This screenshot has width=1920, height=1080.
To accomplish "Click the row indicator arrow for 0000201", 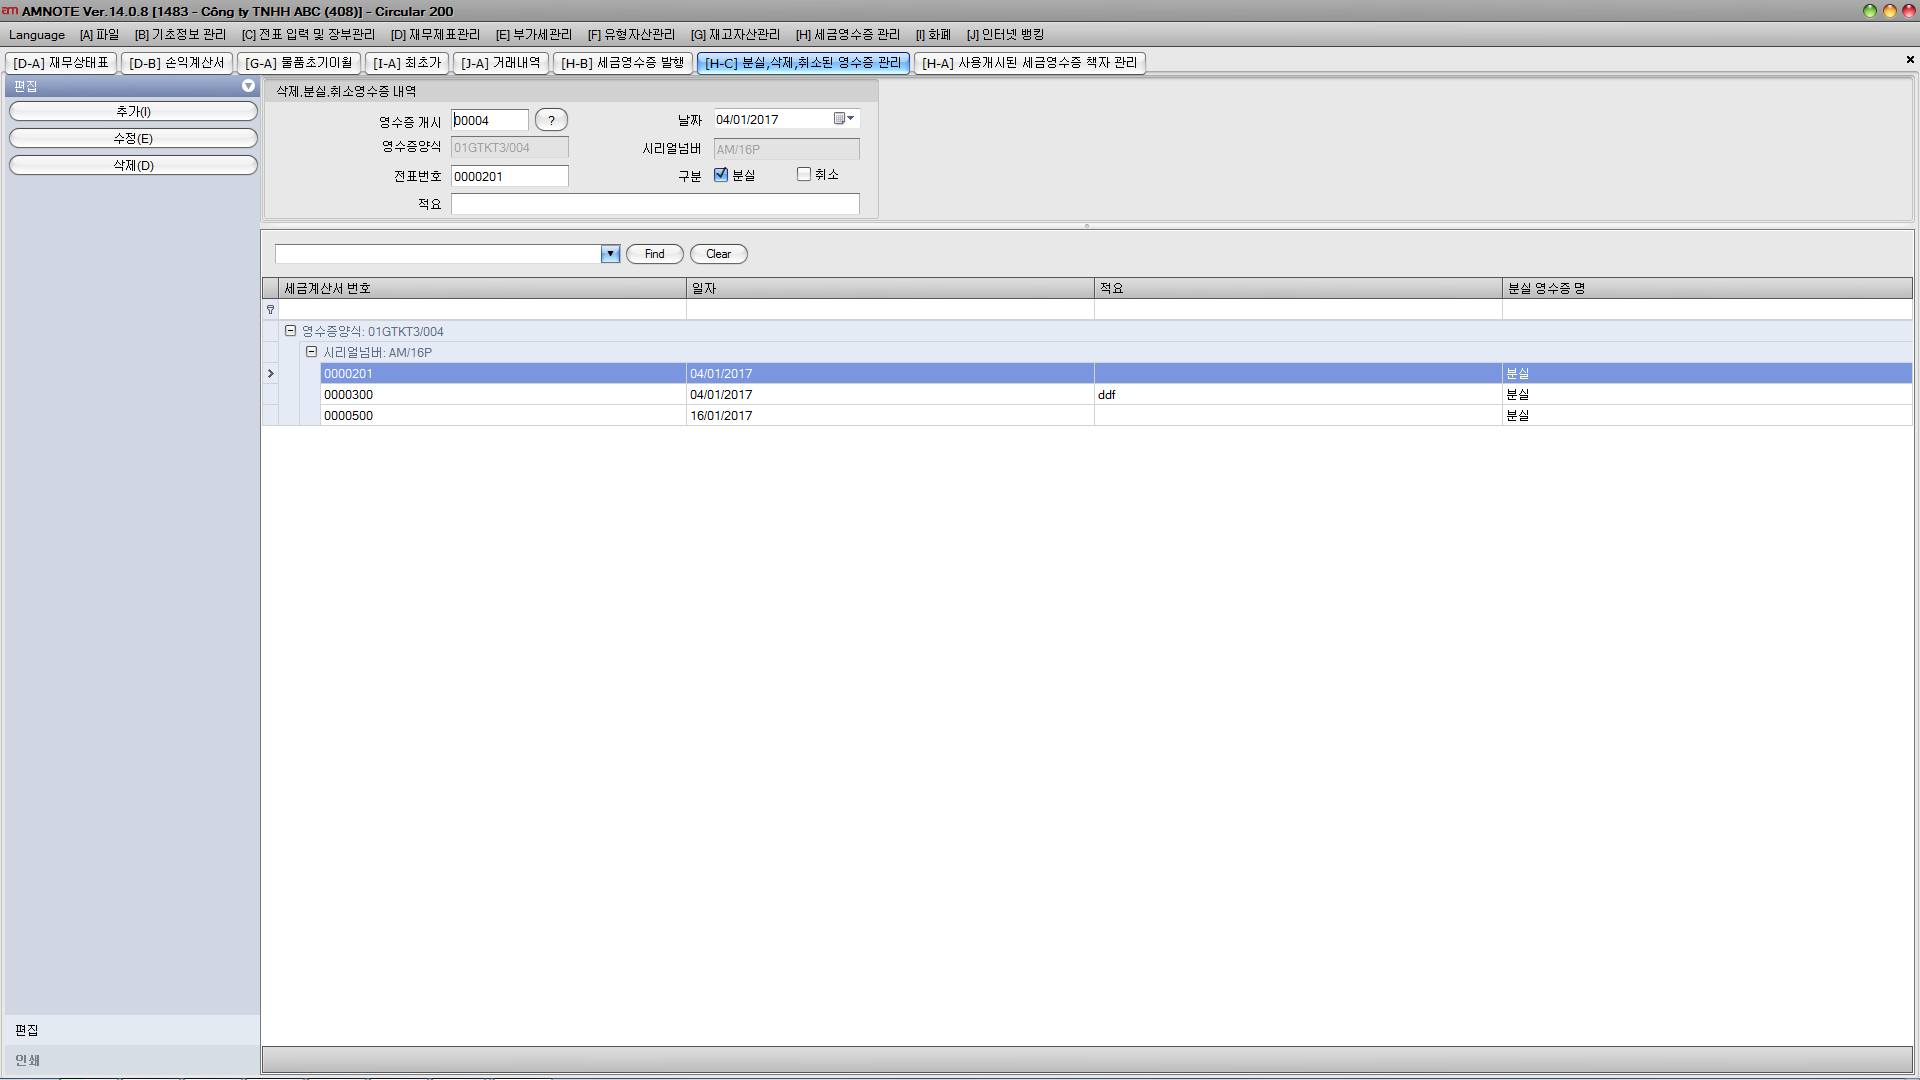I will pos(270,374).
